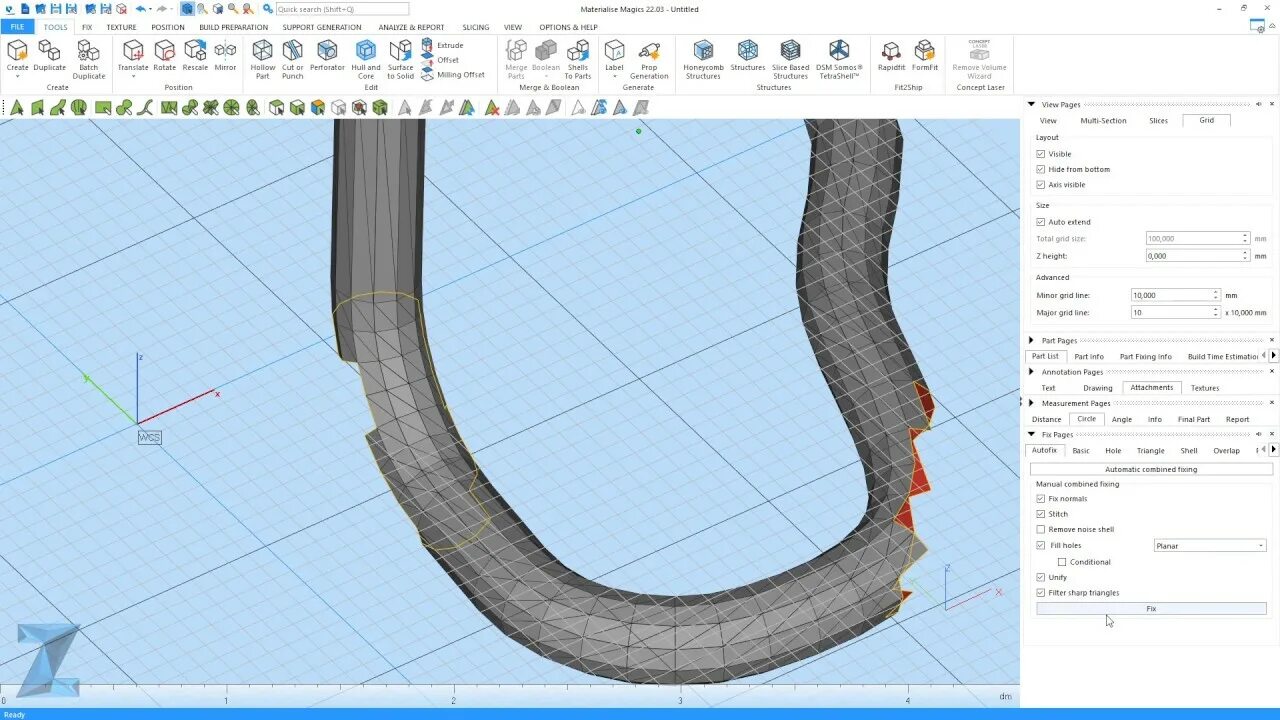Switch to the Circle measurement tab
1280x720 pixels.
tap(1086, 419)
